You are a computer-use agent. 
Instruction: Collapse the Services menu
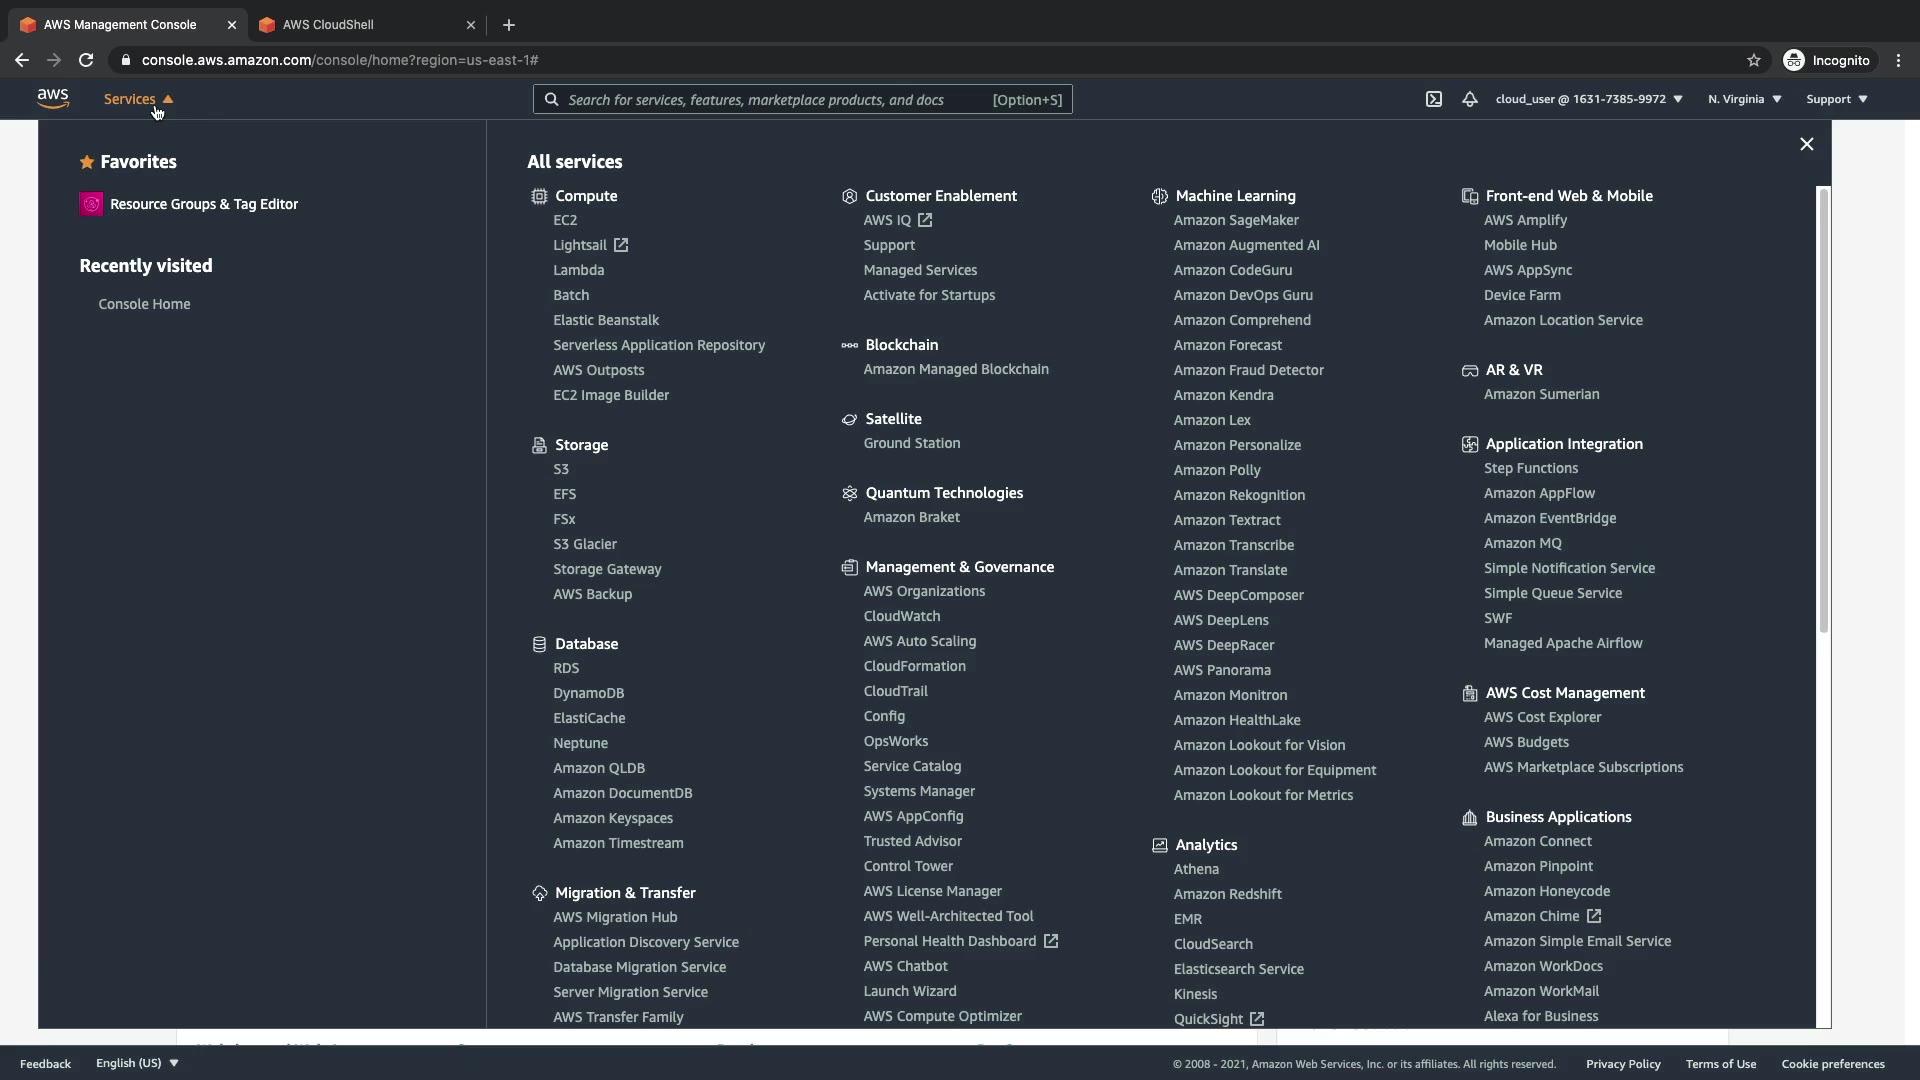click(138, 99)
